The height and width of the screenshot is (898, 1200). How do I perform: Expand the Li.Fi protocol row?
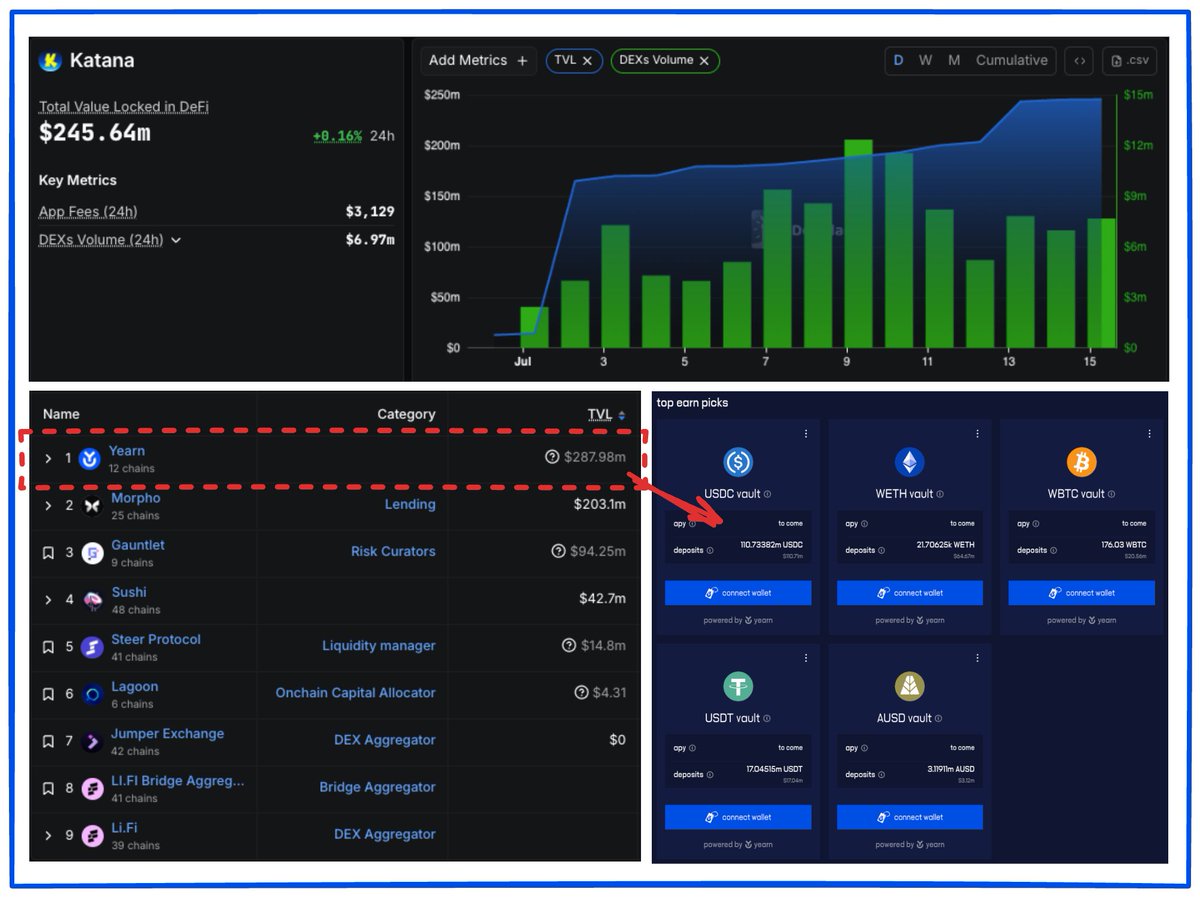(47, 835)
